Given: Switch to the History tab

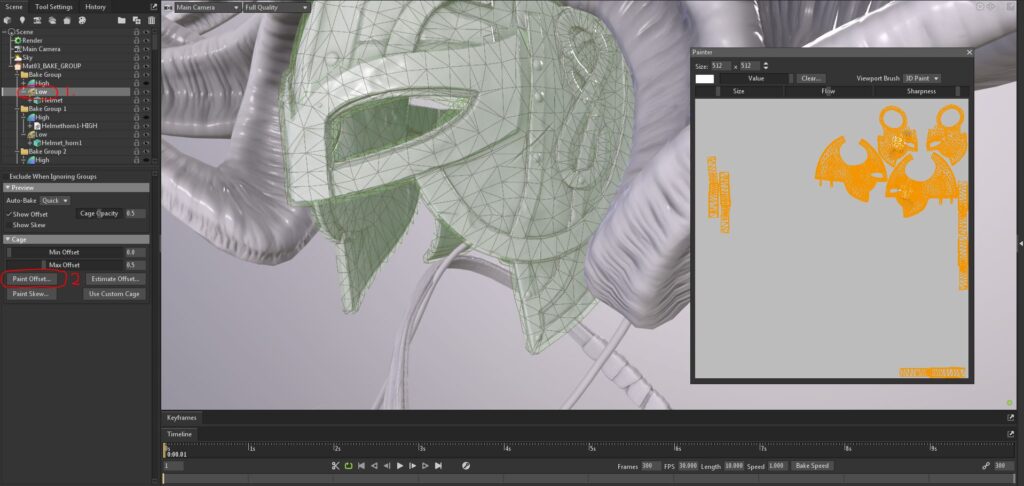Looking at the screenshot, I should tap(95, 6).
